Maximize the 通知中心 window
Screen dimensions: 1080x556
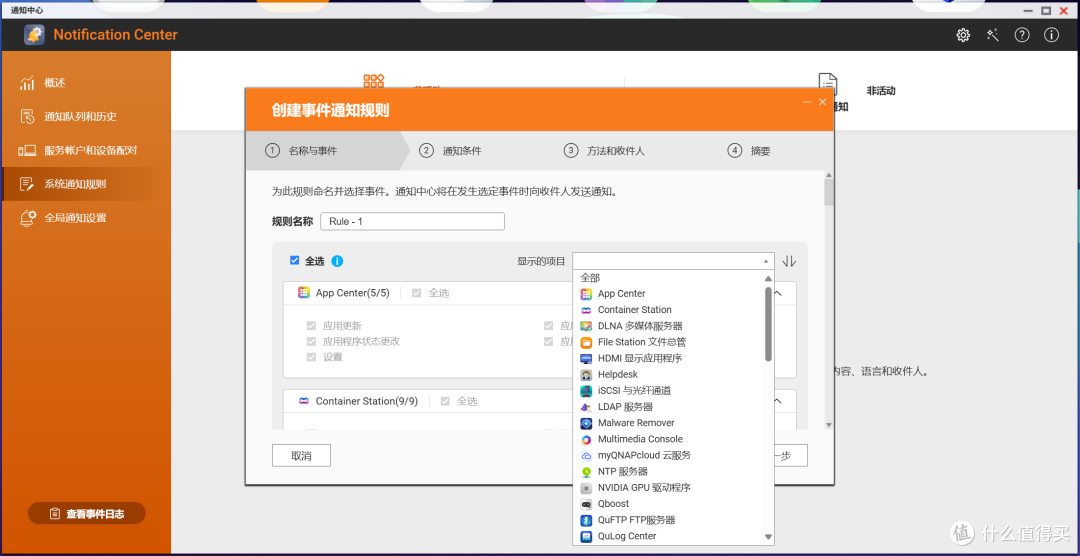point(1046,10)
